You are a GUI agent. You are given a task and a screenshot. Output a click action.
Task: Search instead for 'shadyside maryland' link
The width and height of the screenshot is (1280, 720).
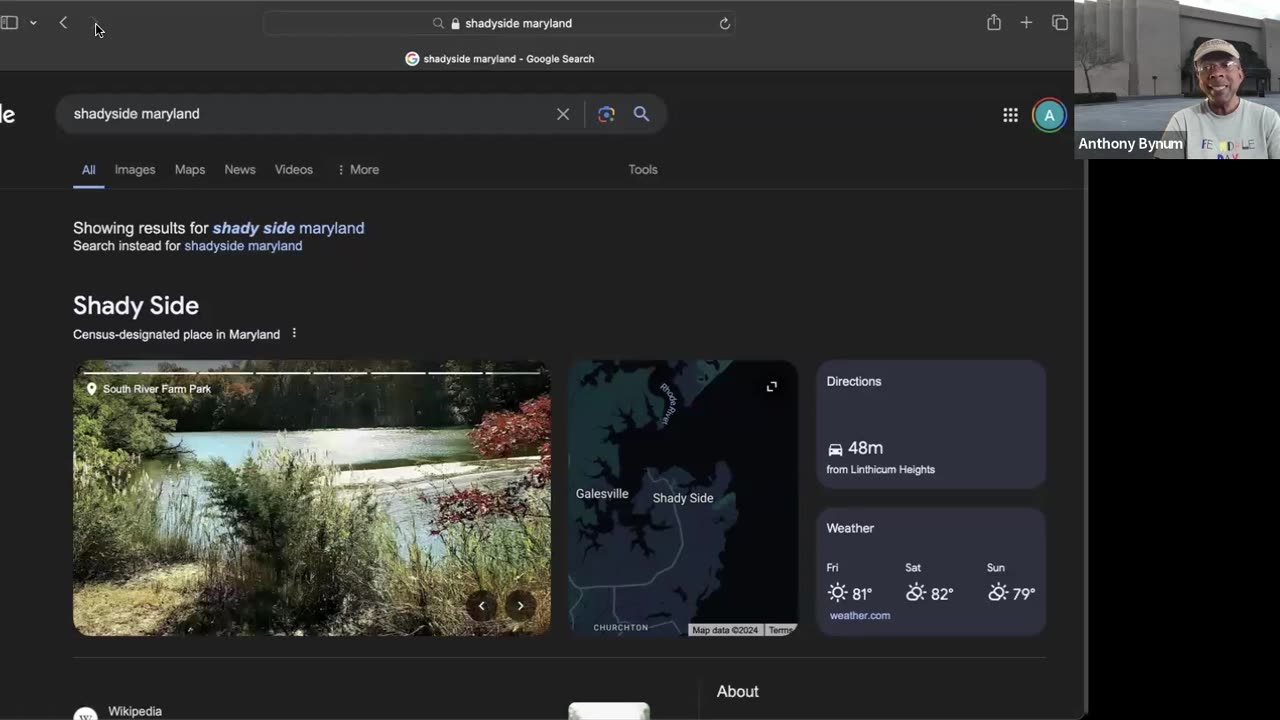(x=243, y=246)
